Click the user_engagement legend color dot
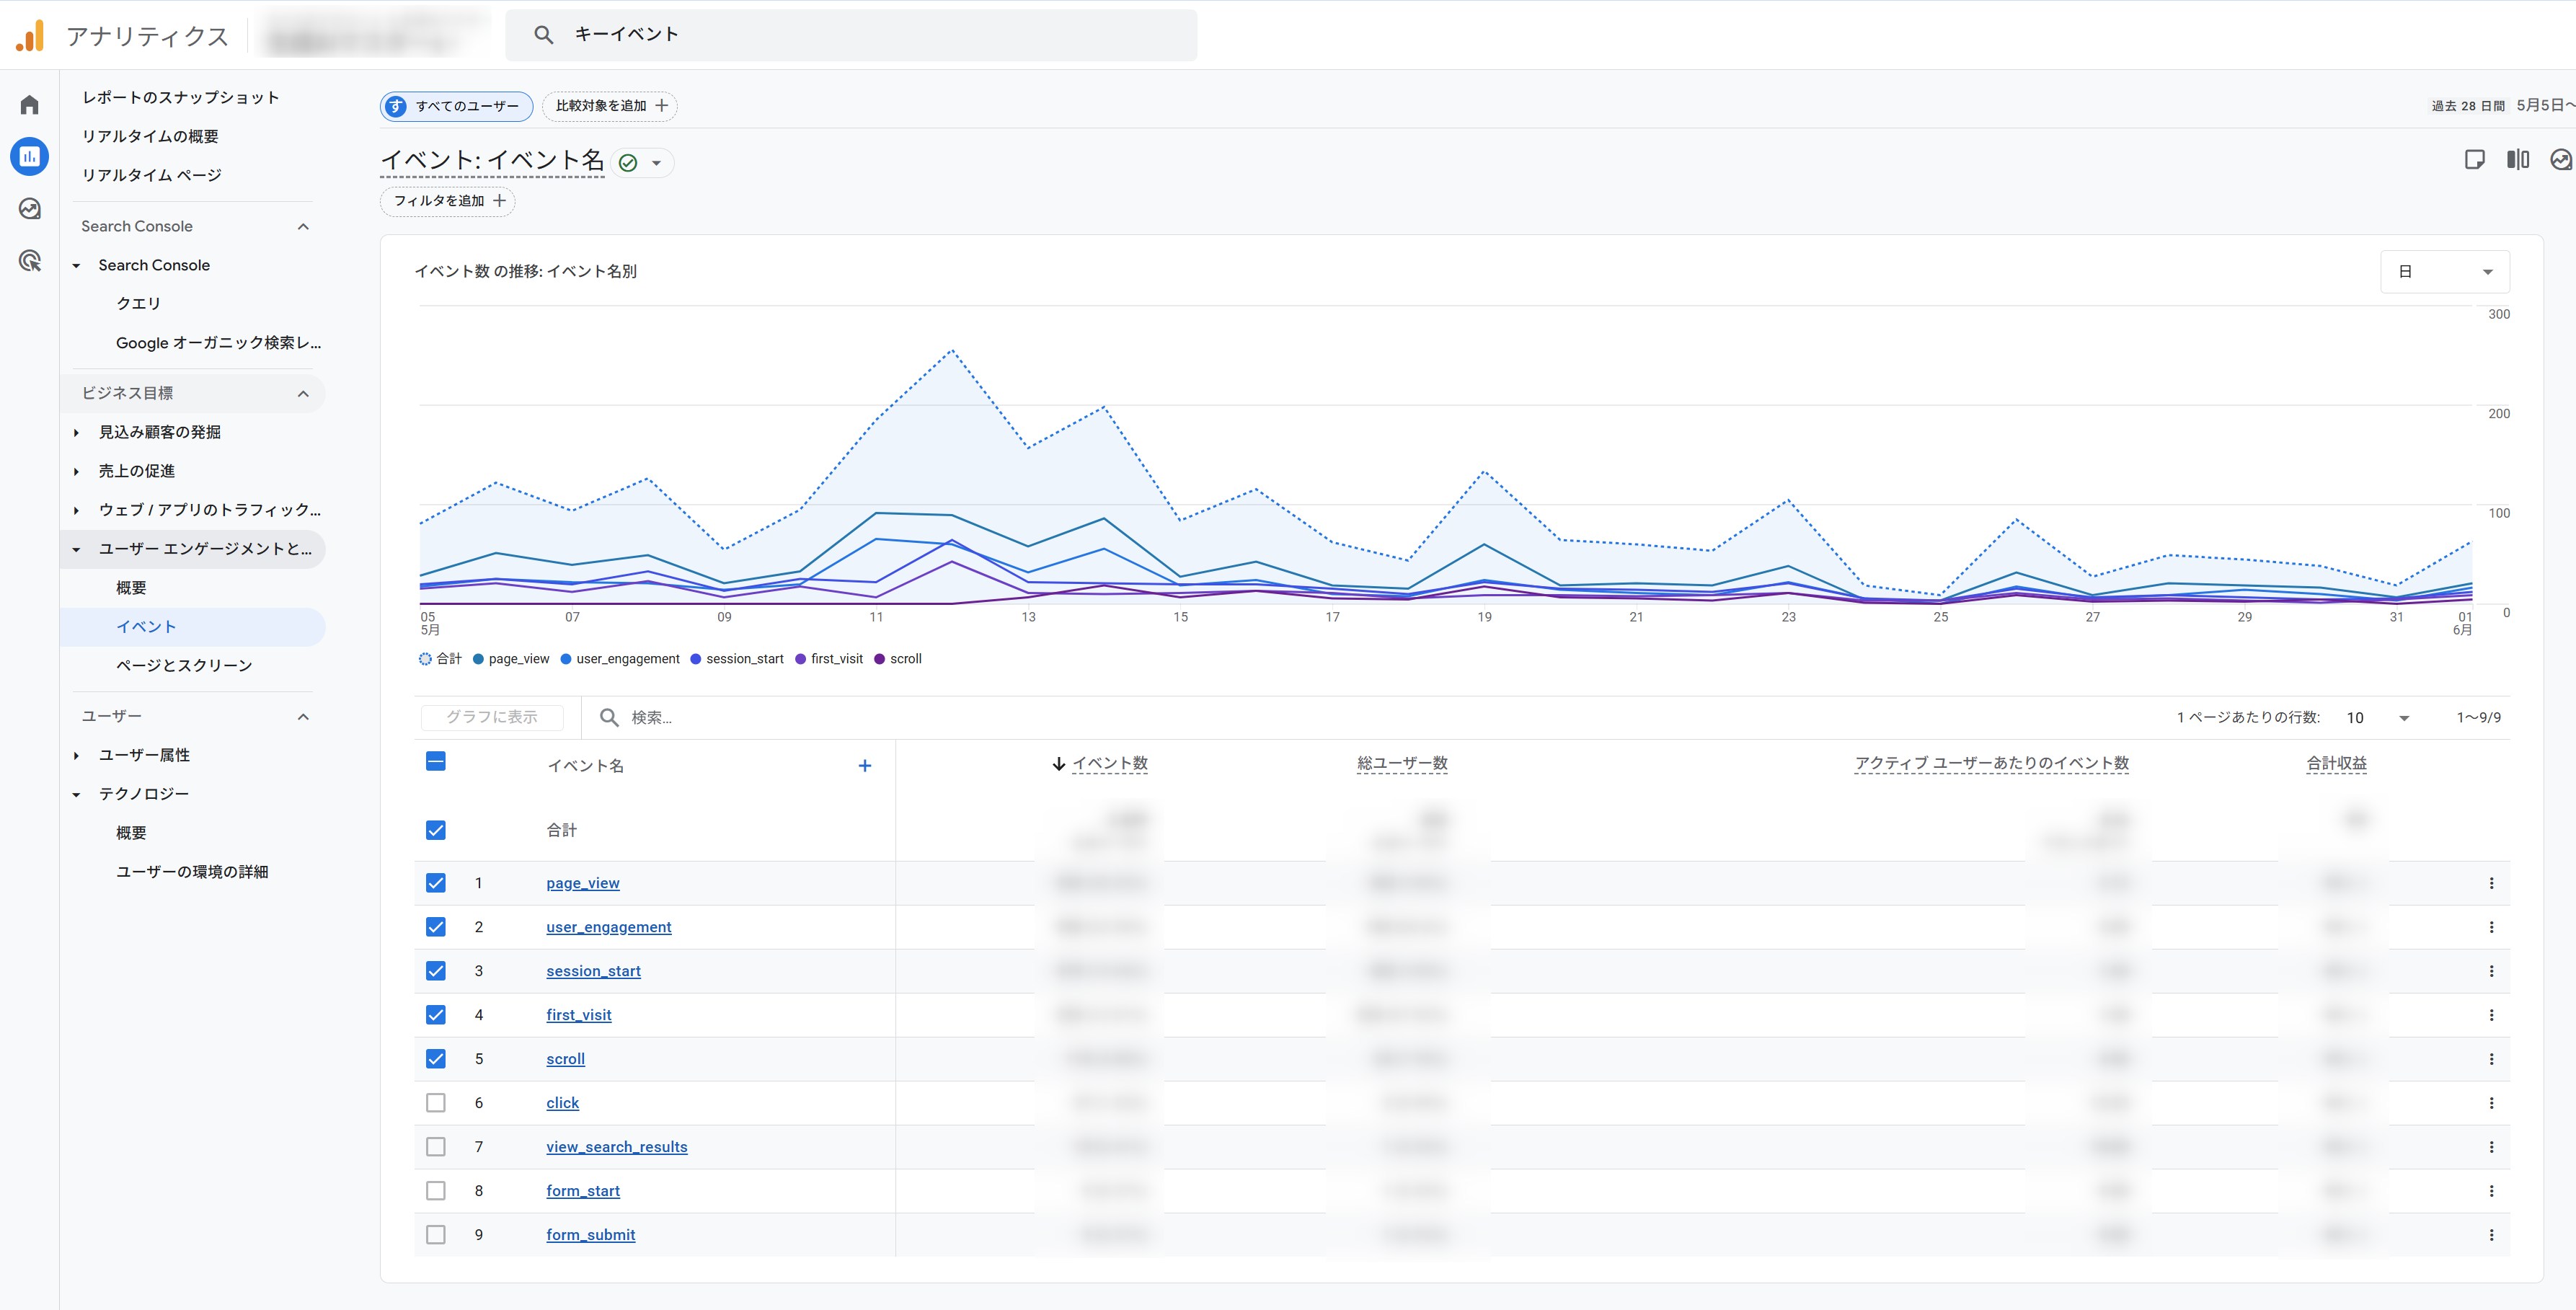Viewport: 2576px width, 1310px height. point(566,659)
